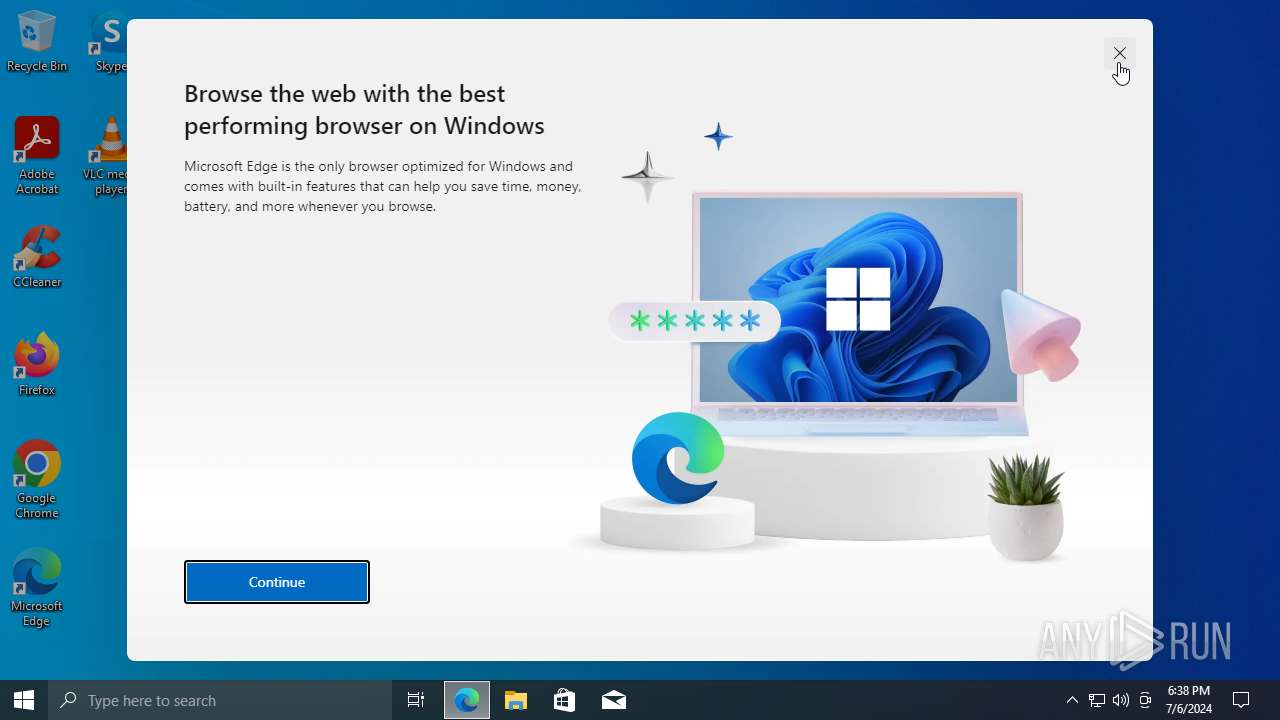Open File Explorer from the taskbar
The image size is (1280, 720).
(516, 700)
